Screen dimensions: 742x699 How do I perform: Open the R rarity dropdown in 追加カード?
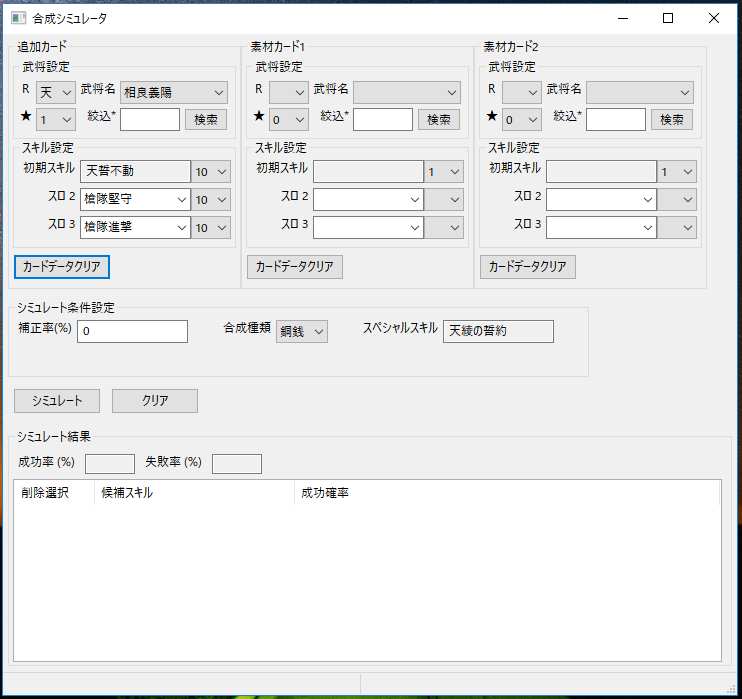pos(55,92)
